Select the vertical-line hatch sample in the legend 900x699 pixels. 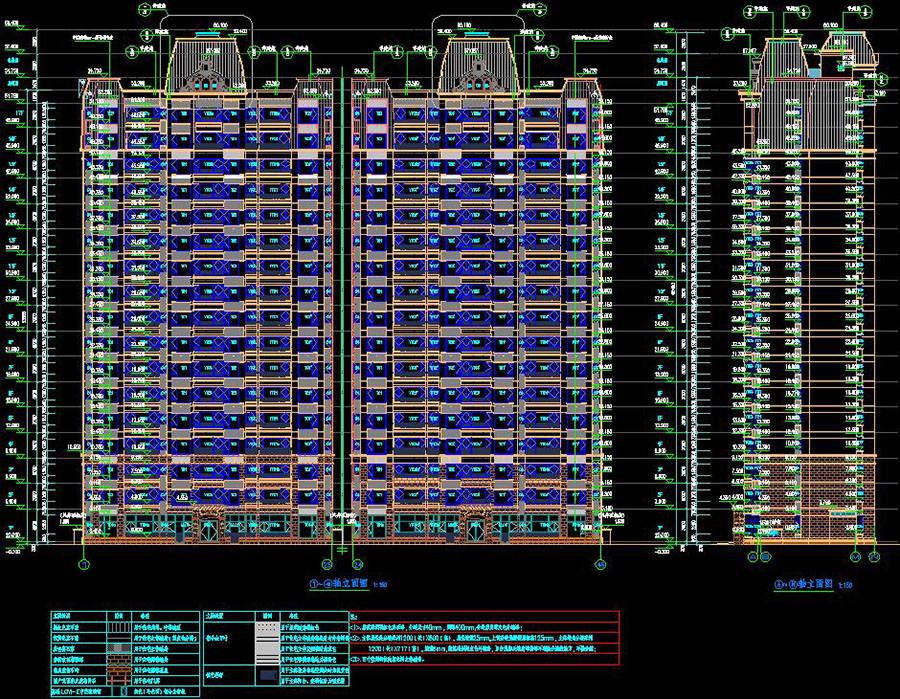pyautogui.click(x=119, y=627)
